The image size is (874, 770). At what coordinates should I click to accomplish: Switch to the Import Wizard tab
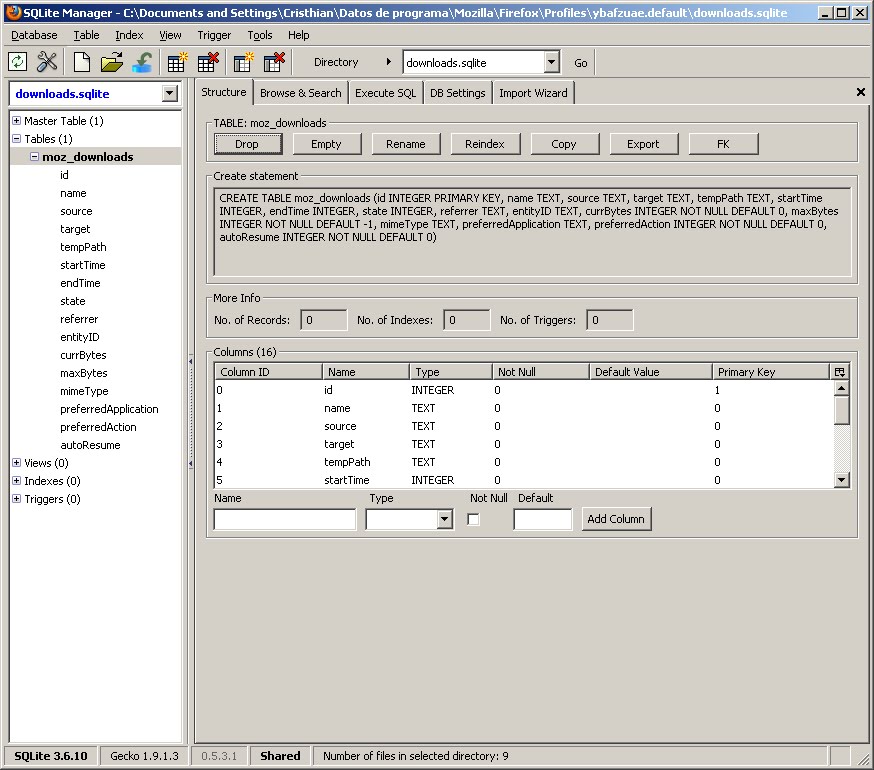[x=533, y=93]
